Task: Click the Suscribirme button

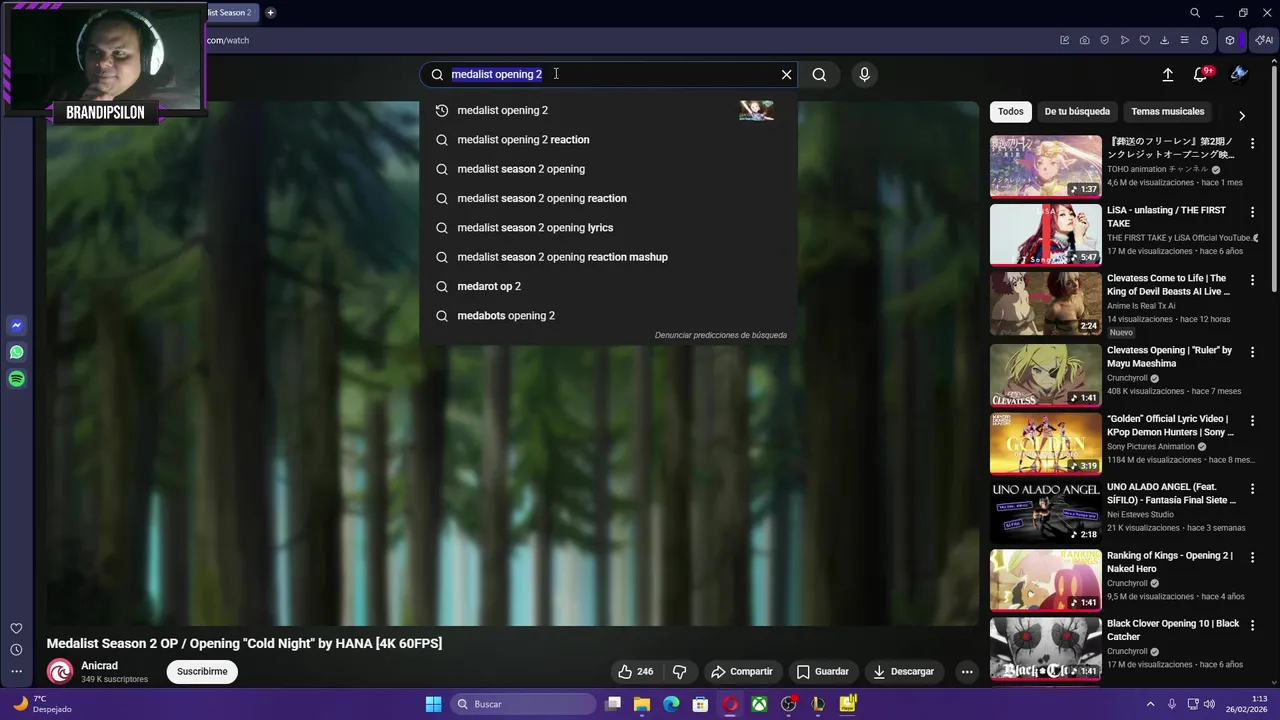Action: [x=202, y=672]
